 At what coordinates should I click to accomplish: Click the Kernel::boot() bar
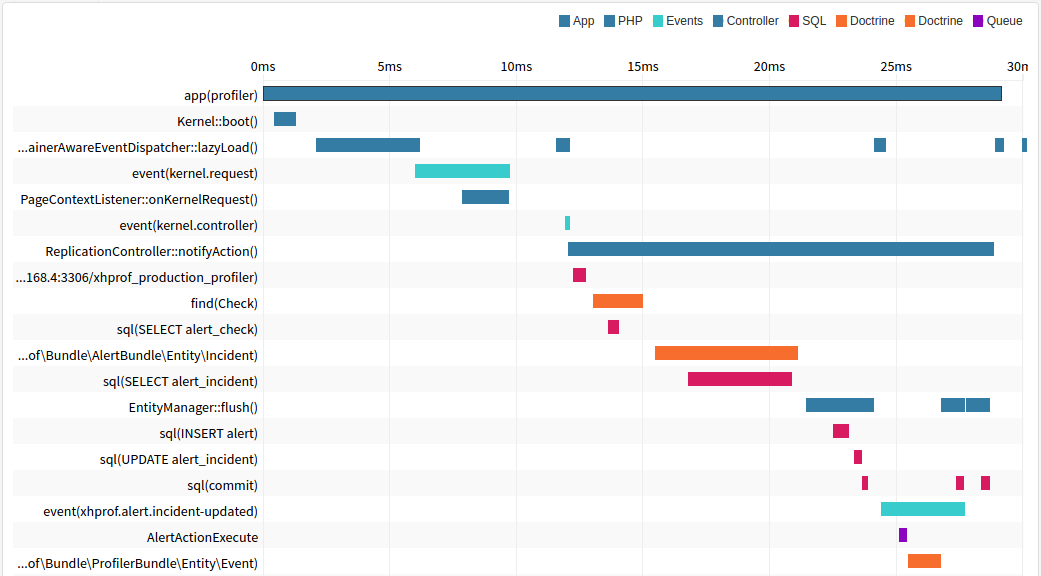click(x=285, y=120)
